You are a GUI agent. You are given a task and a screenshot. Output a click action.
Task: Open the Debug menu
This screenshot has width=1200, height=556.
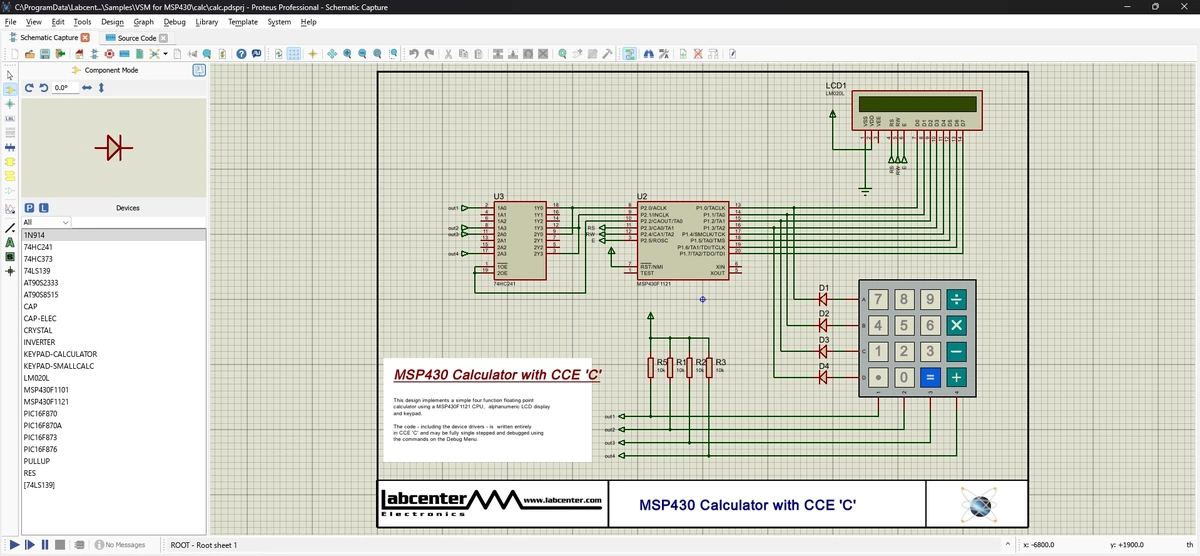coord(174,21)
